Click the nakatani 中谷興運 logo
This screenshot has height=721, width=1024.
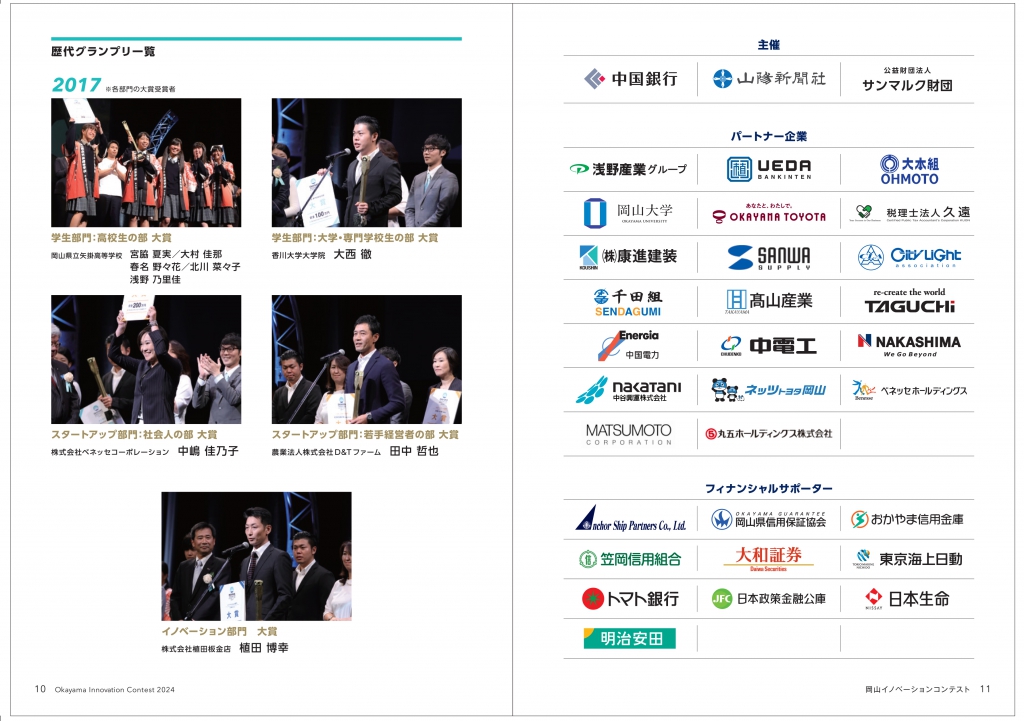(628, 390)
